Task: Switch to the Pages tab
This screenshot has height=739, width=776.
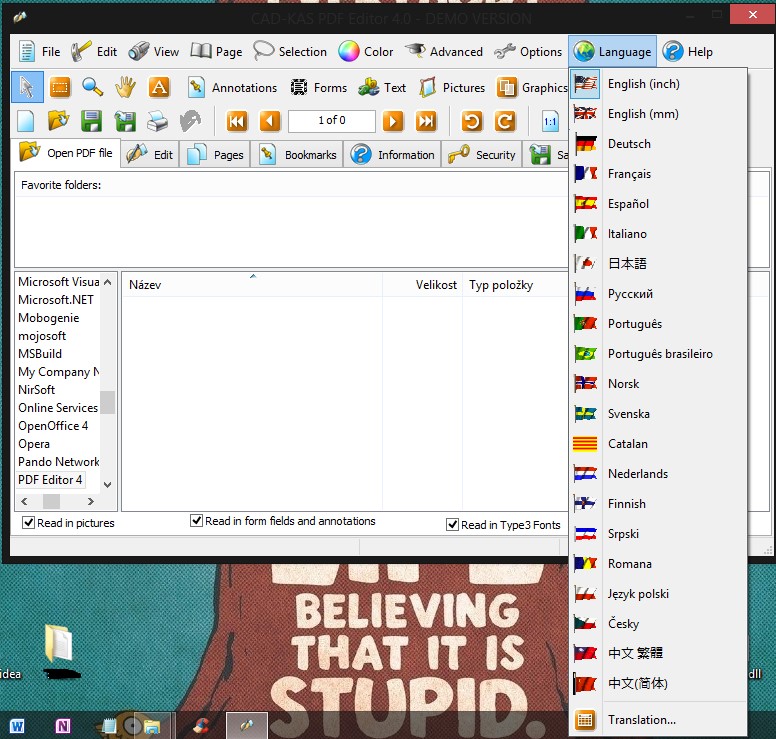Action: coord(215,155)
